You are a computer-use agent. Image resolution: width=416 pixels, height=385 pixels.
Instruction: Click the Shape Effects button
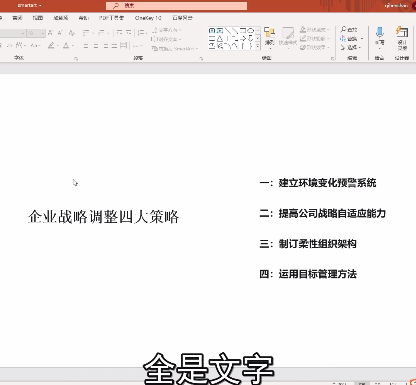pyautogui.click(x=315, y=48)
